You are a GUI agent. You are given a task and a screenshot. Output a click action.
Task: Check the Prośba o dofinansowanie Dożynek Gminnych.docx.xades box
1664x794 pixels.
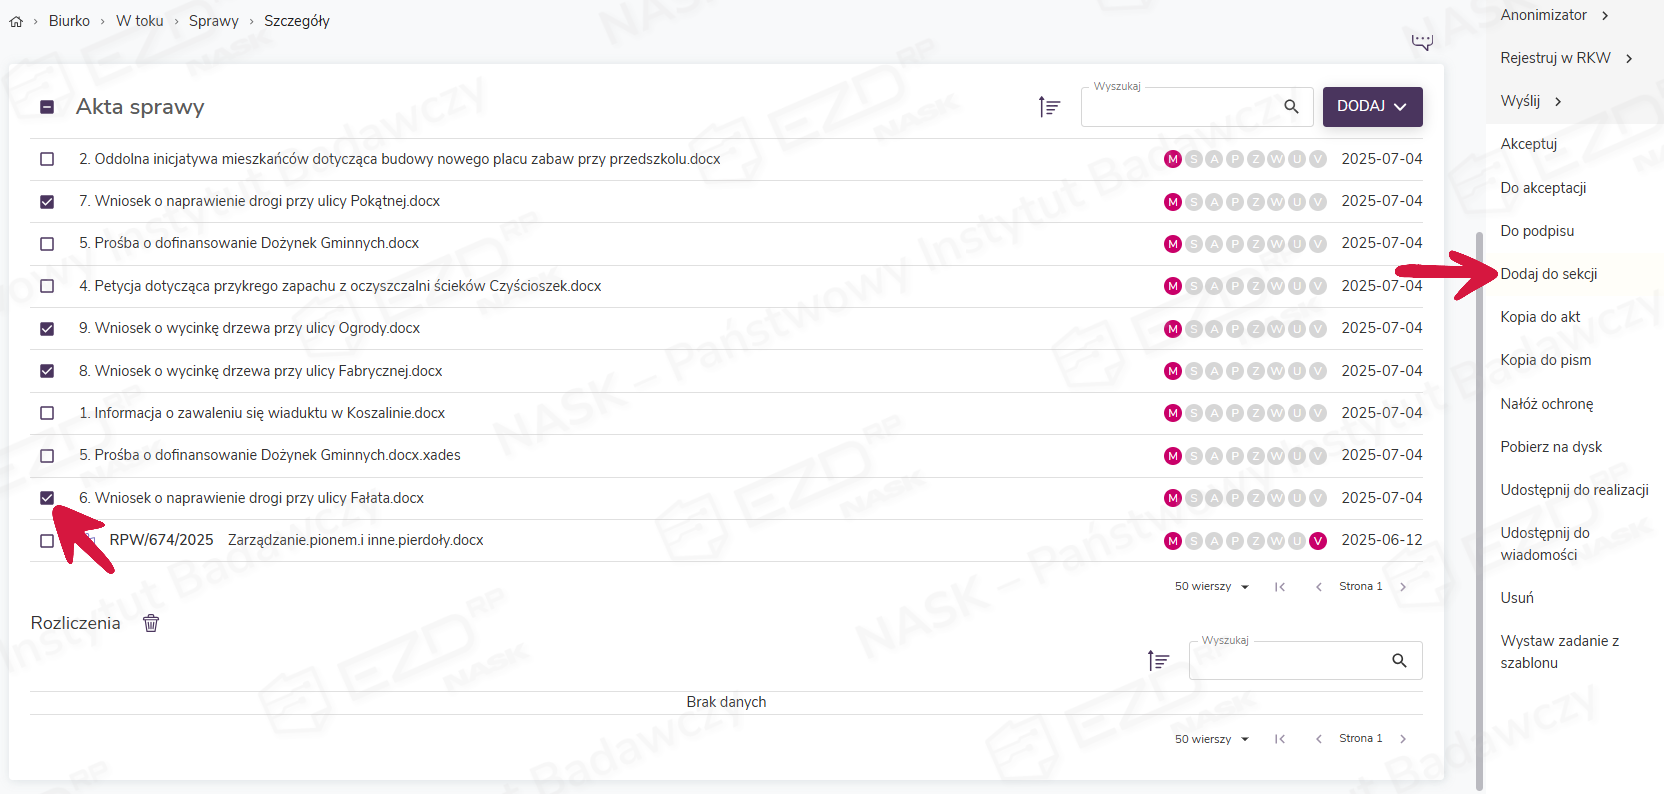47,456
